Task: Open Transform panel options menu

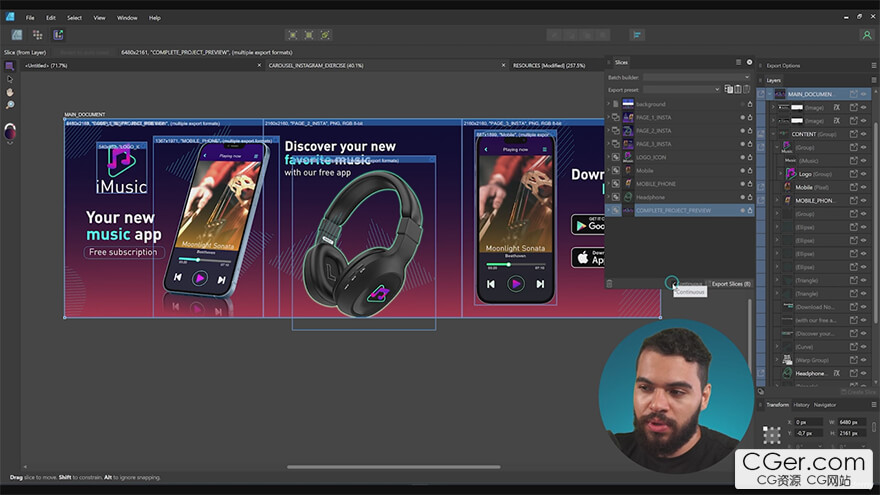Action: point(874,405)
